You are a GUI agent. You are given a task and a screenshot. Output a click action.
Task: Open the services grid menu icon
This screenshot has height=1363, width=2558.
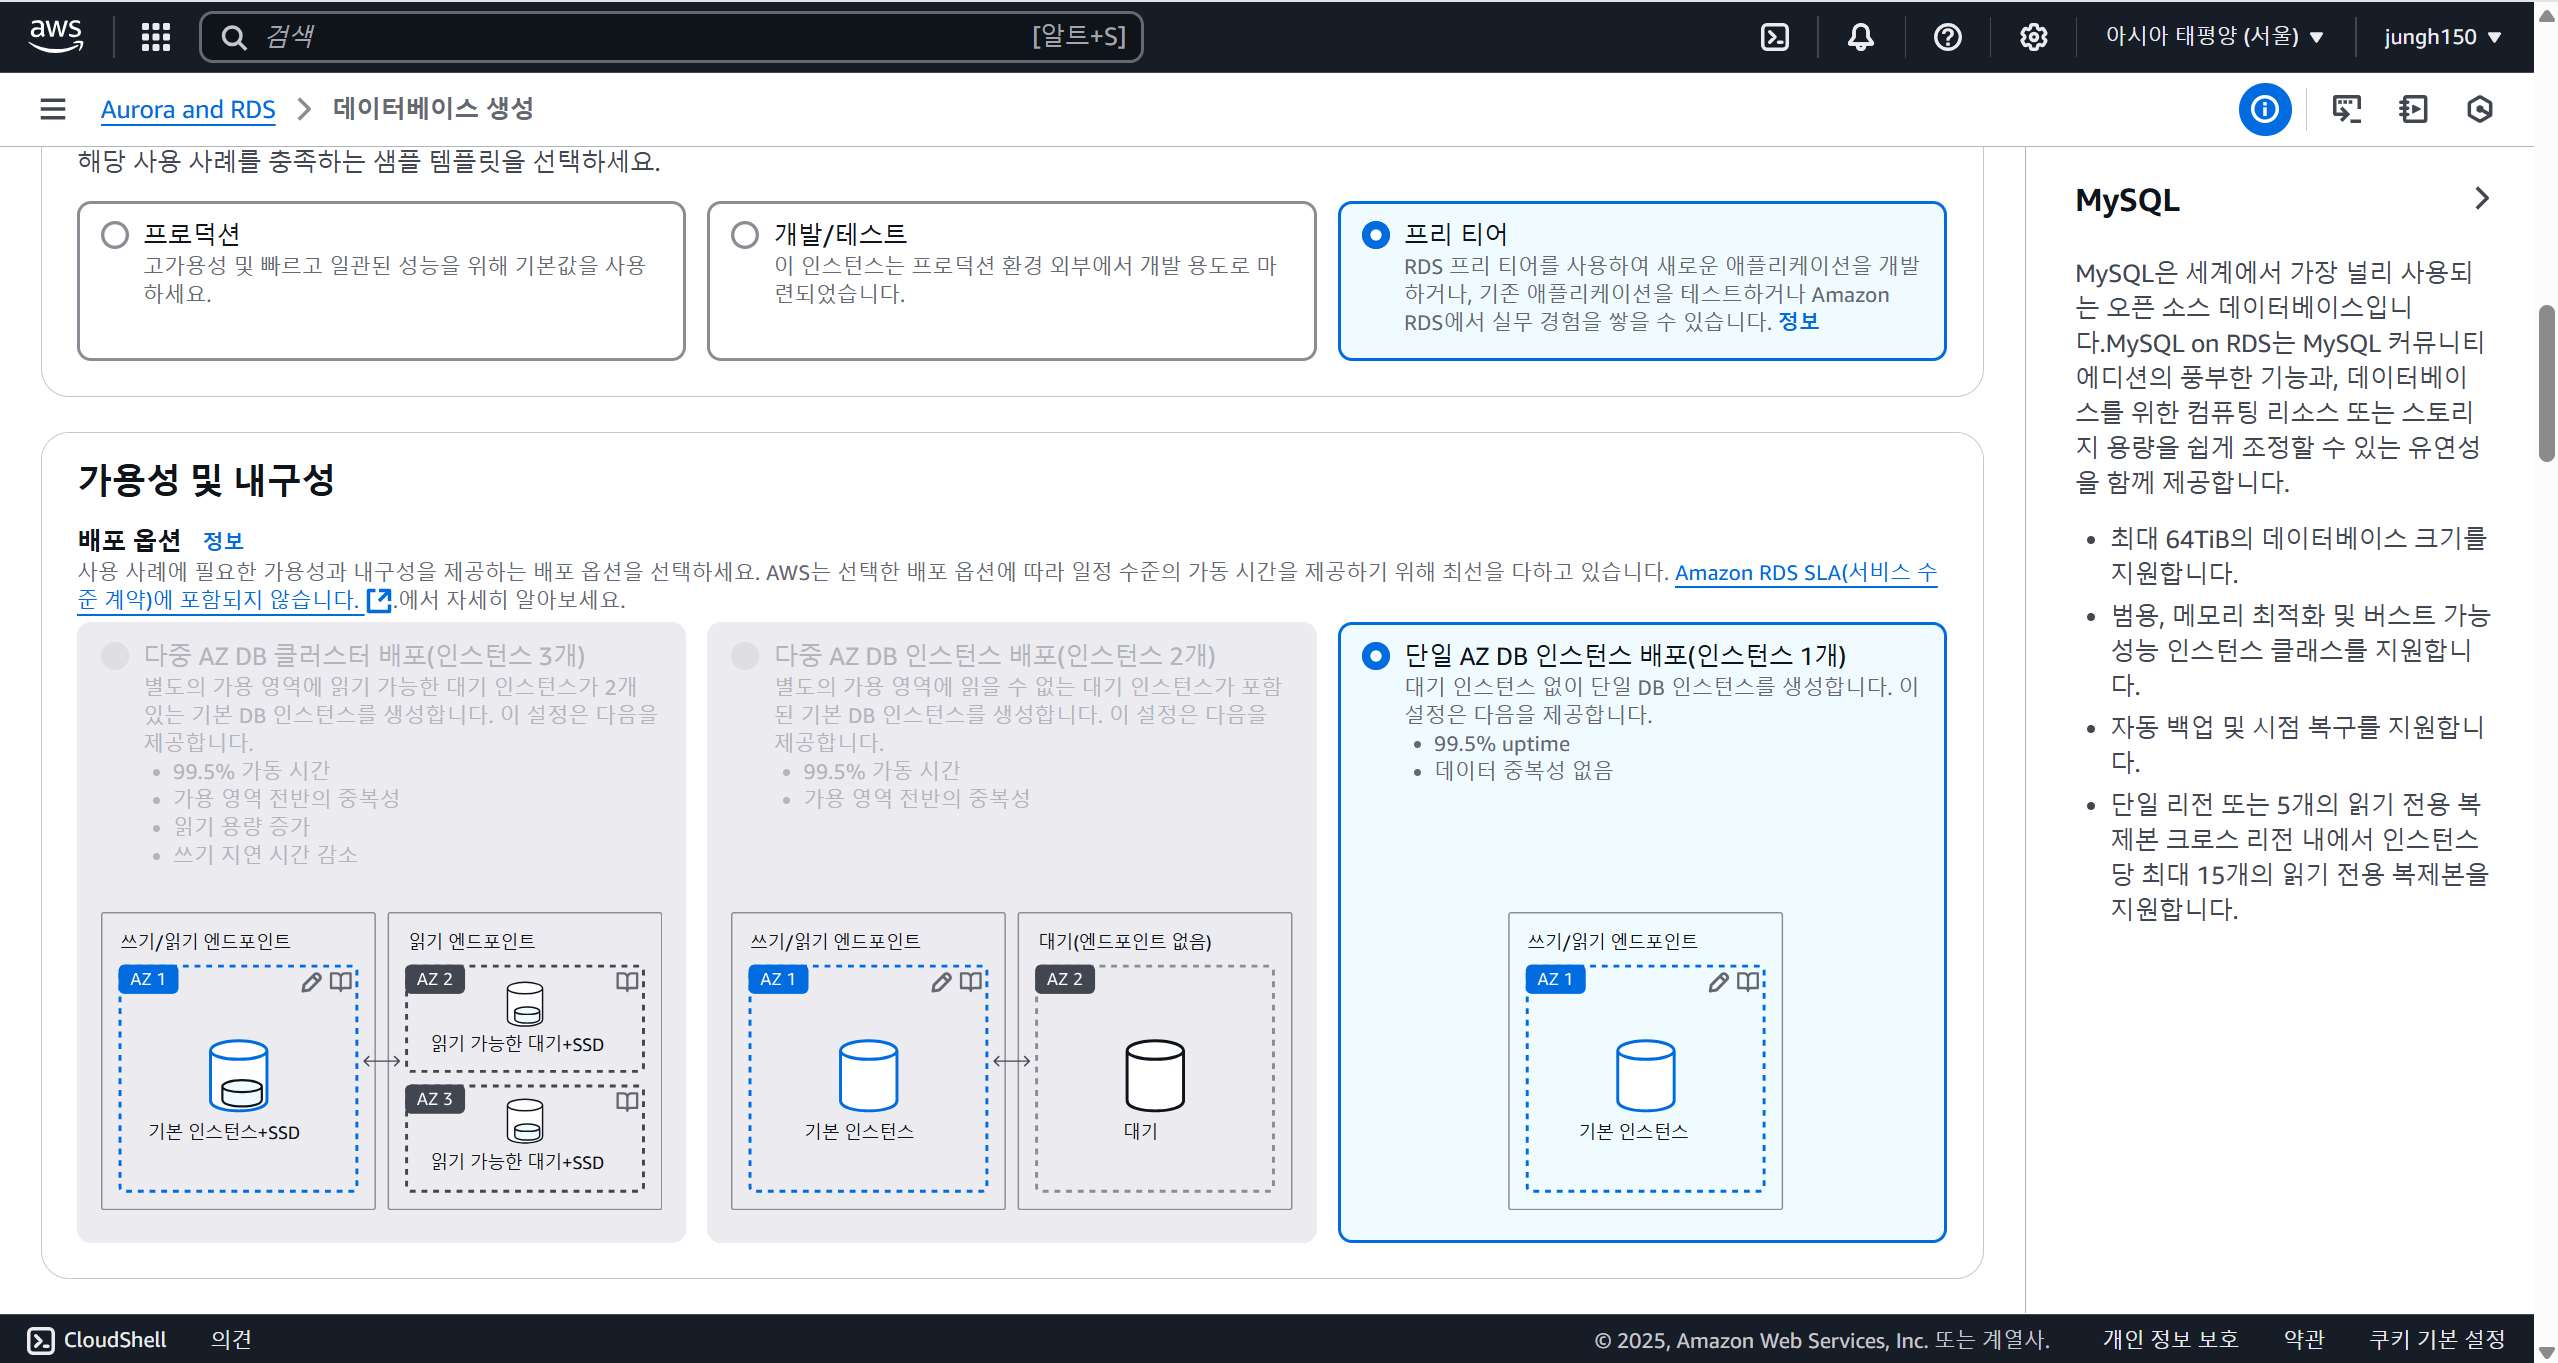[x=155, y=37]
